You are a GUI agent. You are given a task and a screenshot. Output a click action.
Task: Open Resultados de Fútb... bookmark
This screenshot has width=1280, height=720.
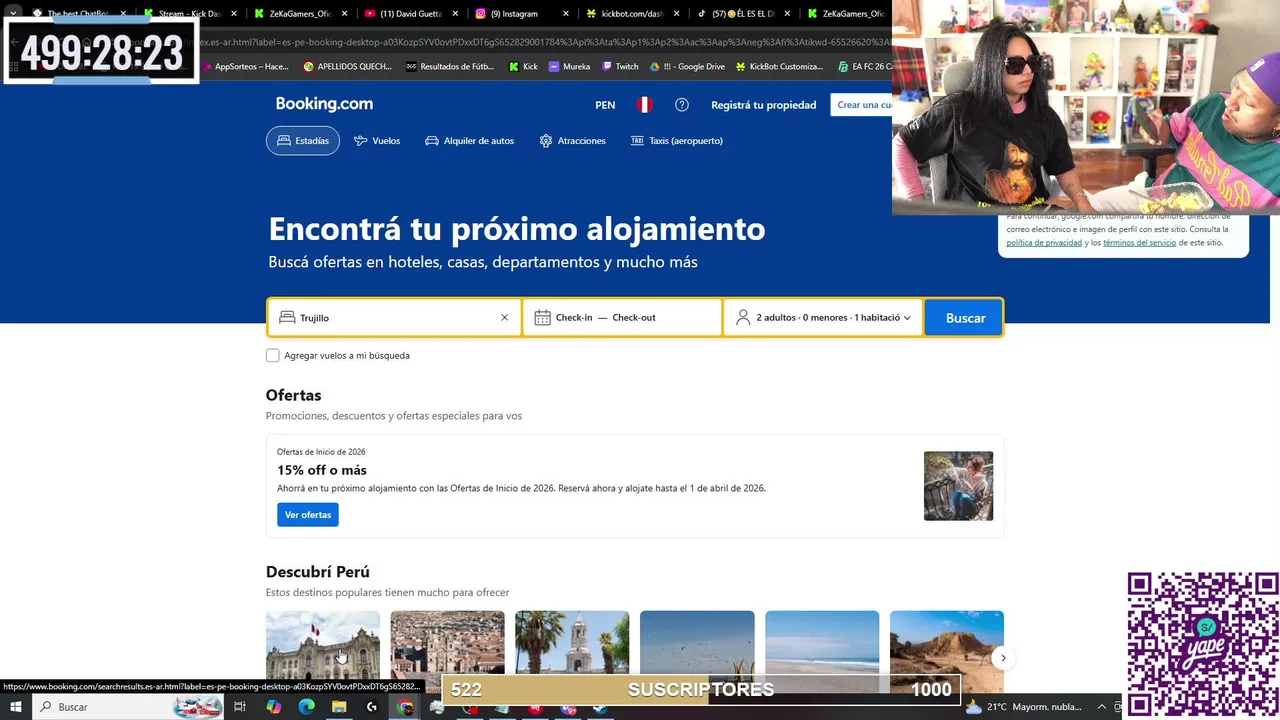[450, 67]
